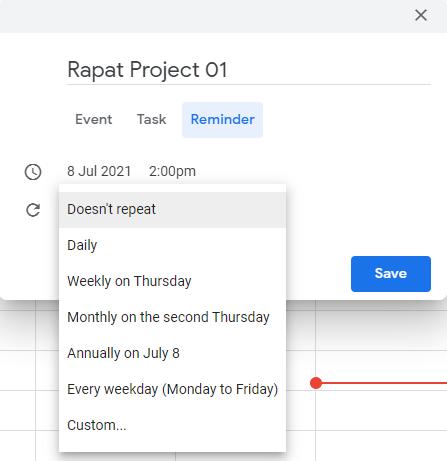Choose Monthly on the second Thursday

click(173, 318)
